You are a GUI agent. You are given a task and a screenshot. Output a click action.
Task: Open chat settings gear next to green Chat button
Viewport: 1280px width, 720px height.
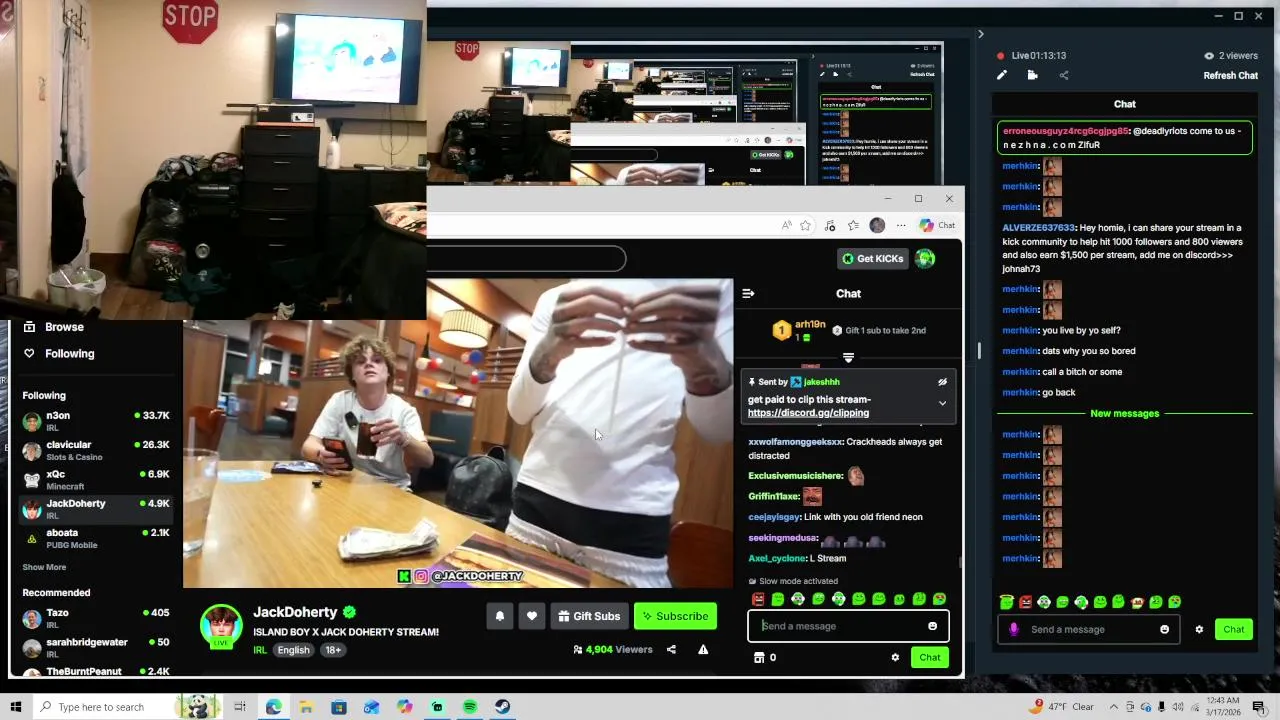[x=895, y=657]
